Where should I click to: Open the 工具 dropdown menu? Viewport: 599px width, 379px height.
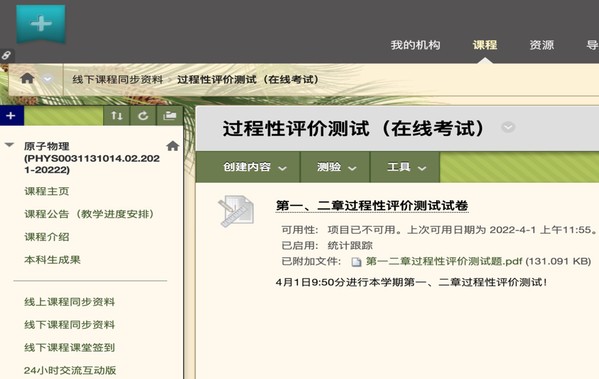[x=406, y=167]
